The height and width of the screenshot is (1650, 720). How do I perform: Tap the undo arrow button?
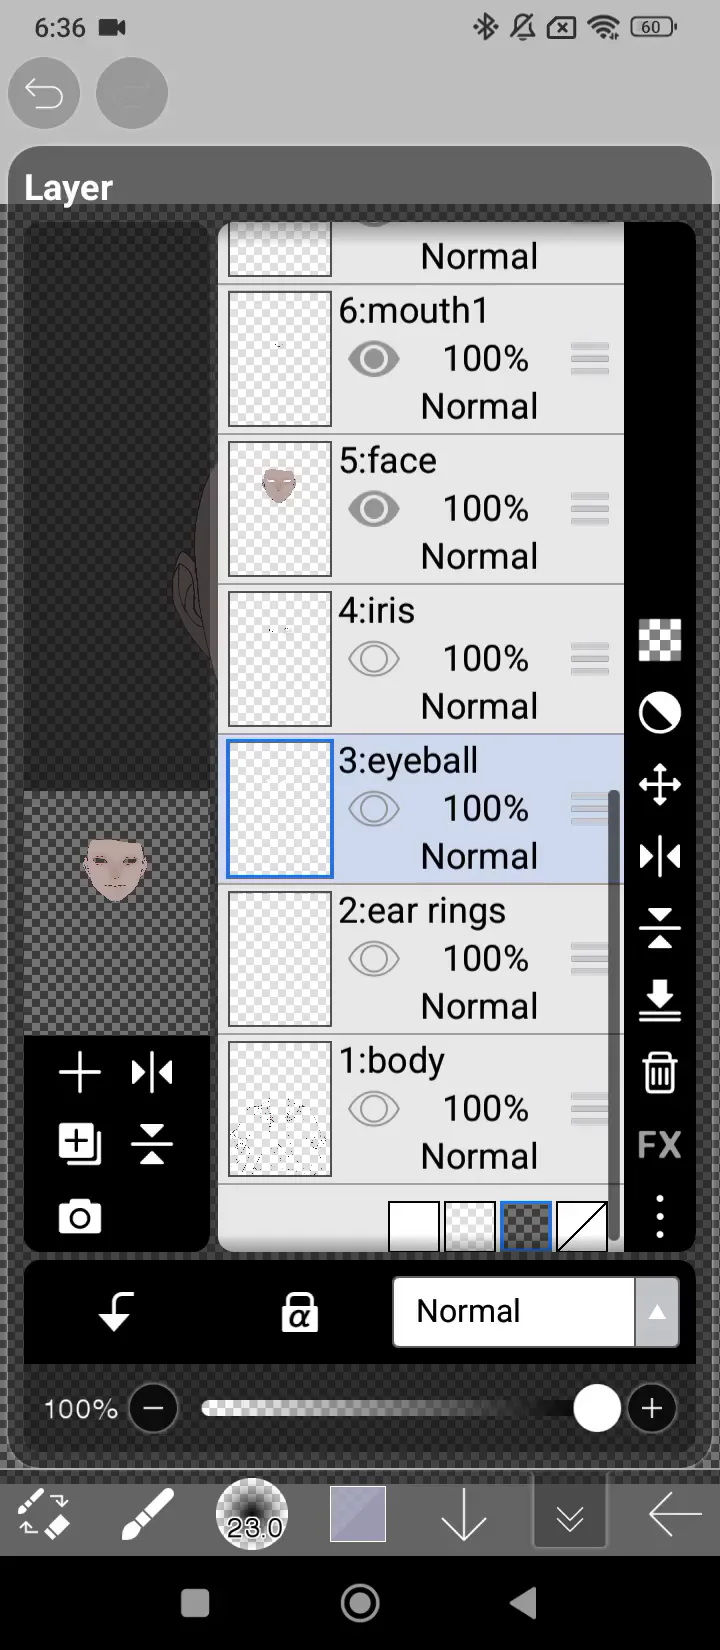coord(44,94)
